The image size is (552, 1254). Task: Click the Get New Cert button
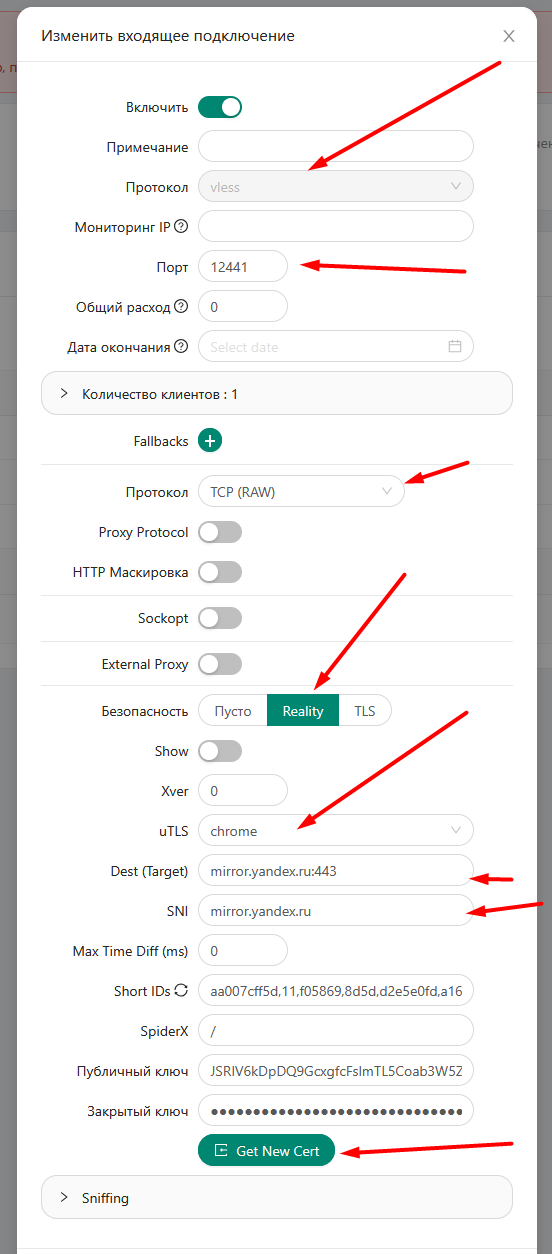(x=266, y=1150)
